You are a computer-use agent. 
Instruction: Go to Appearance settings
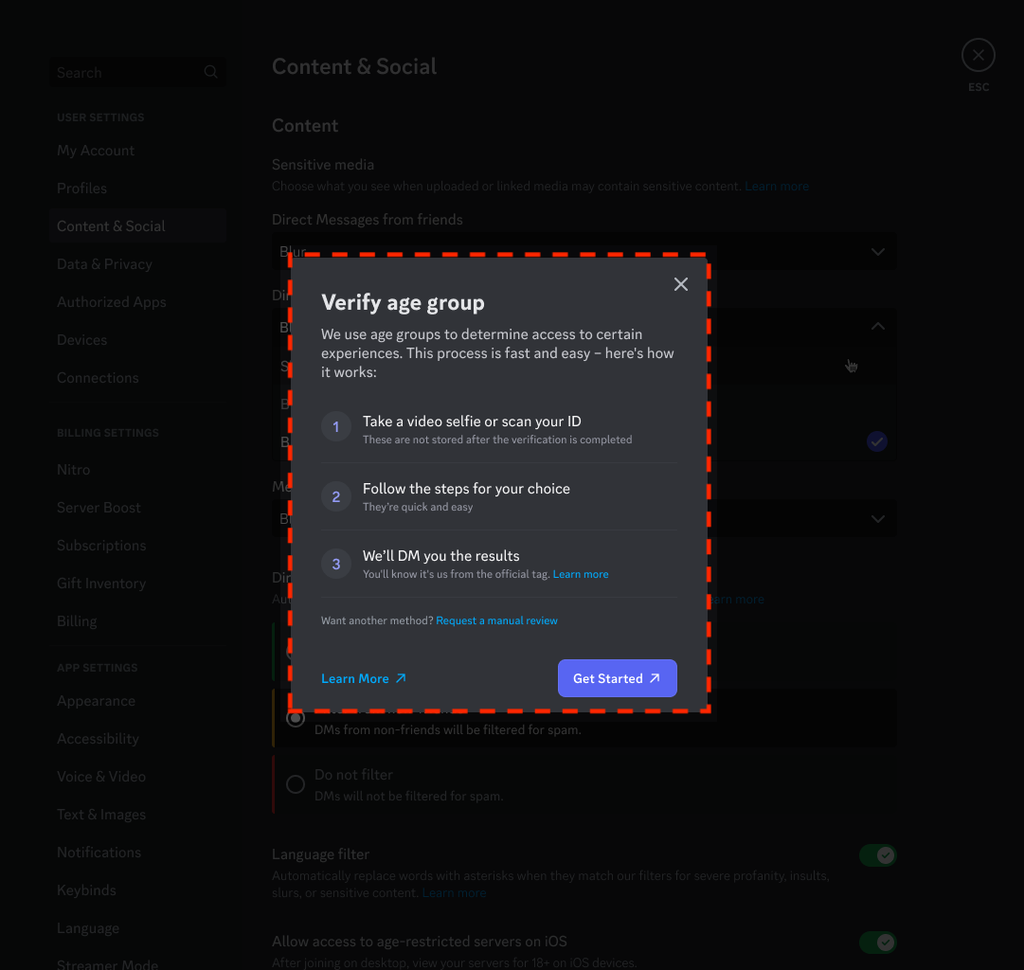pos(96,701)
